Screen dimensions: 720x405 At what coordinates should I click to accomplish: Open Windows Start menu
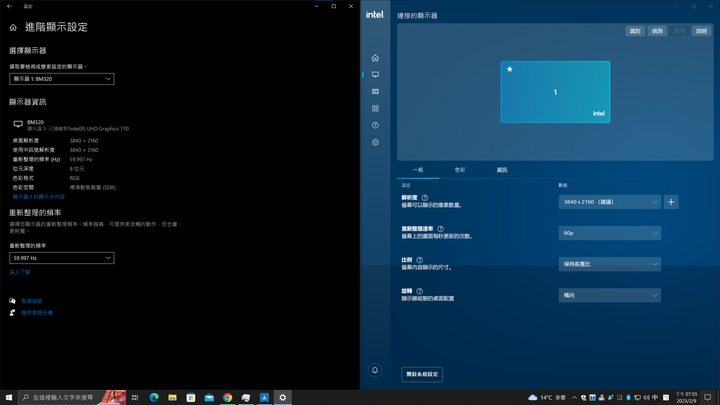tap(9, 398)
